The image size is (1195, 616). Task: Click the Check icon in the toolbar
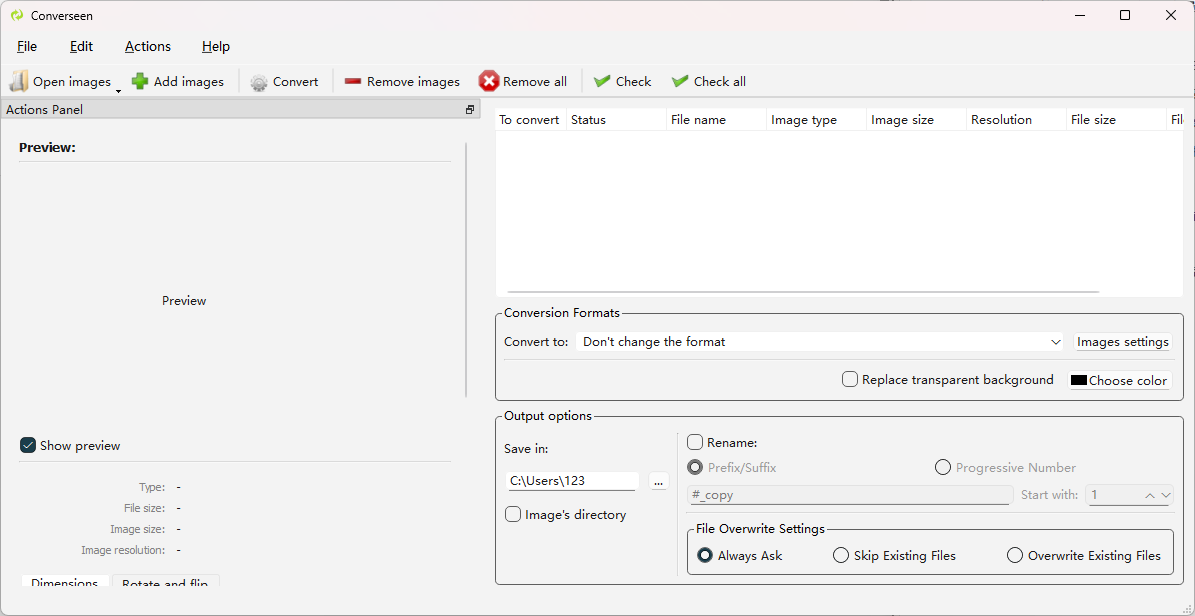click(x=602, y=81)
